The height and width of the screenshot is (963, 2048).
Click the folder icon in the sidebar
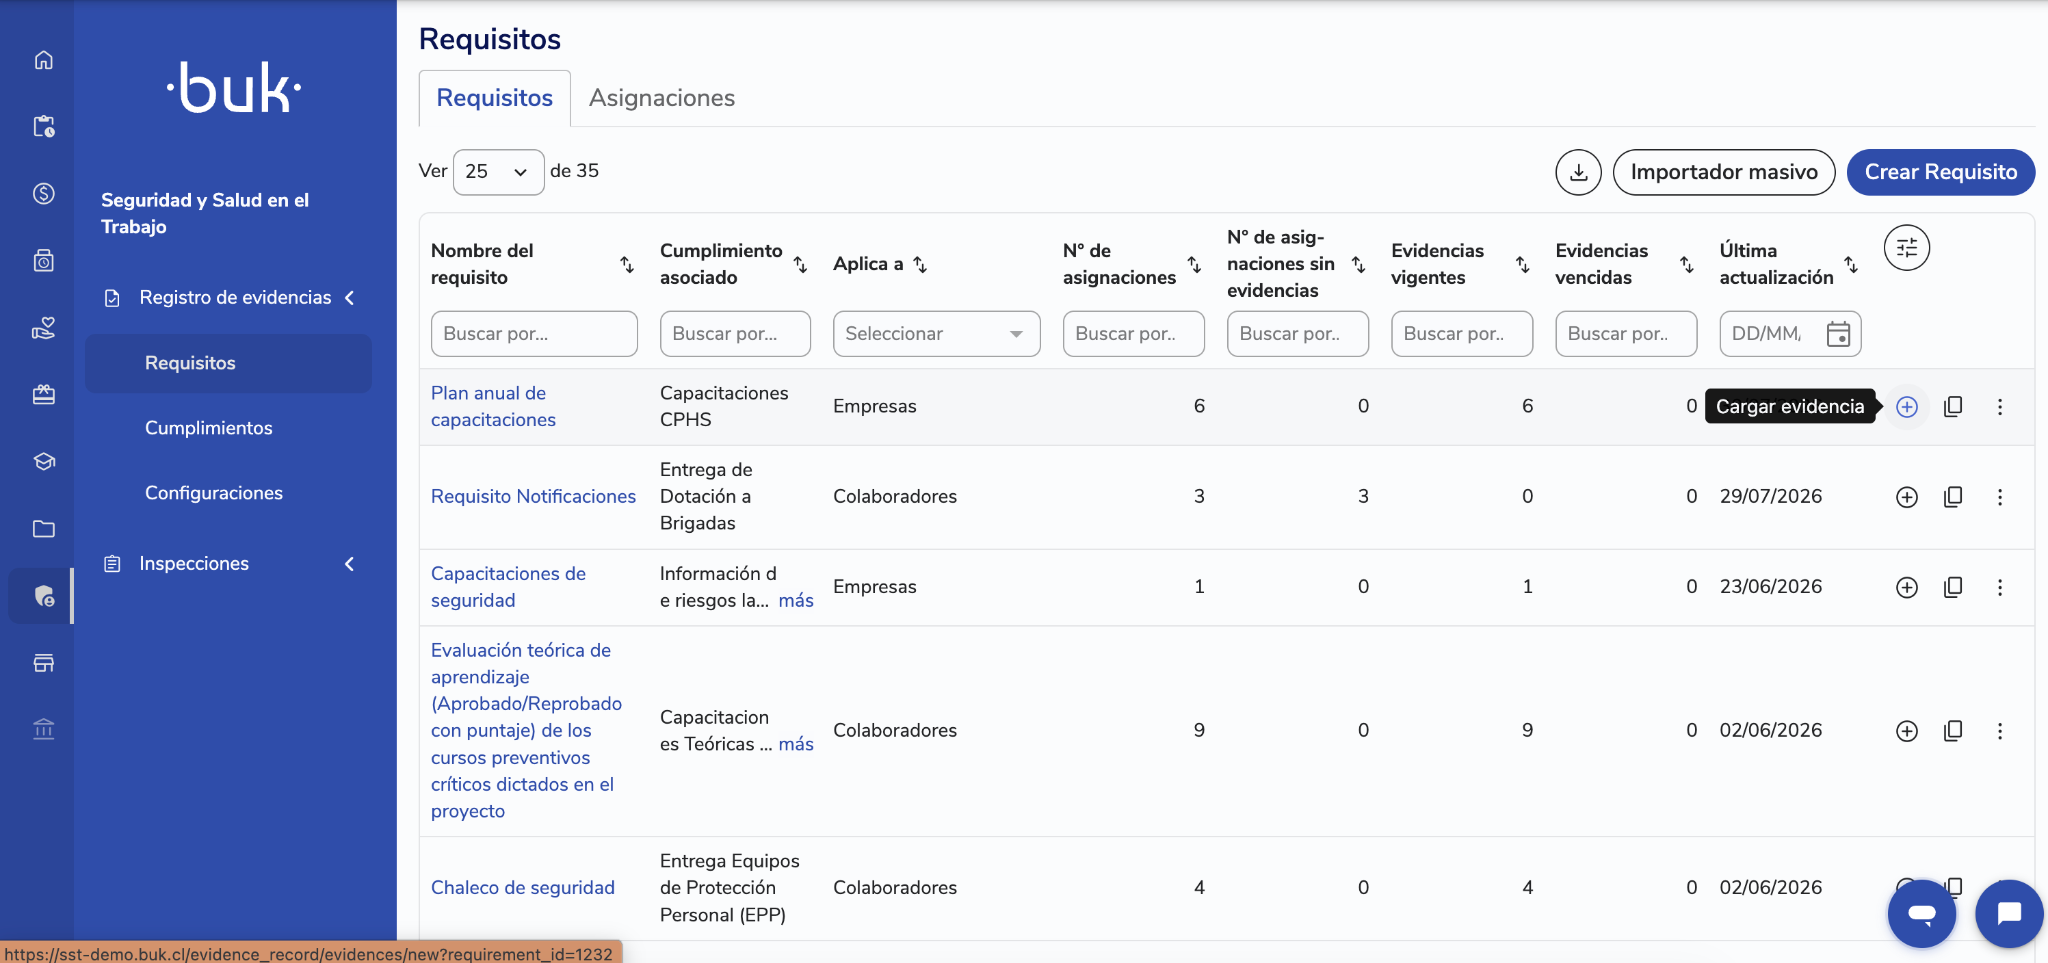(44, 529)
